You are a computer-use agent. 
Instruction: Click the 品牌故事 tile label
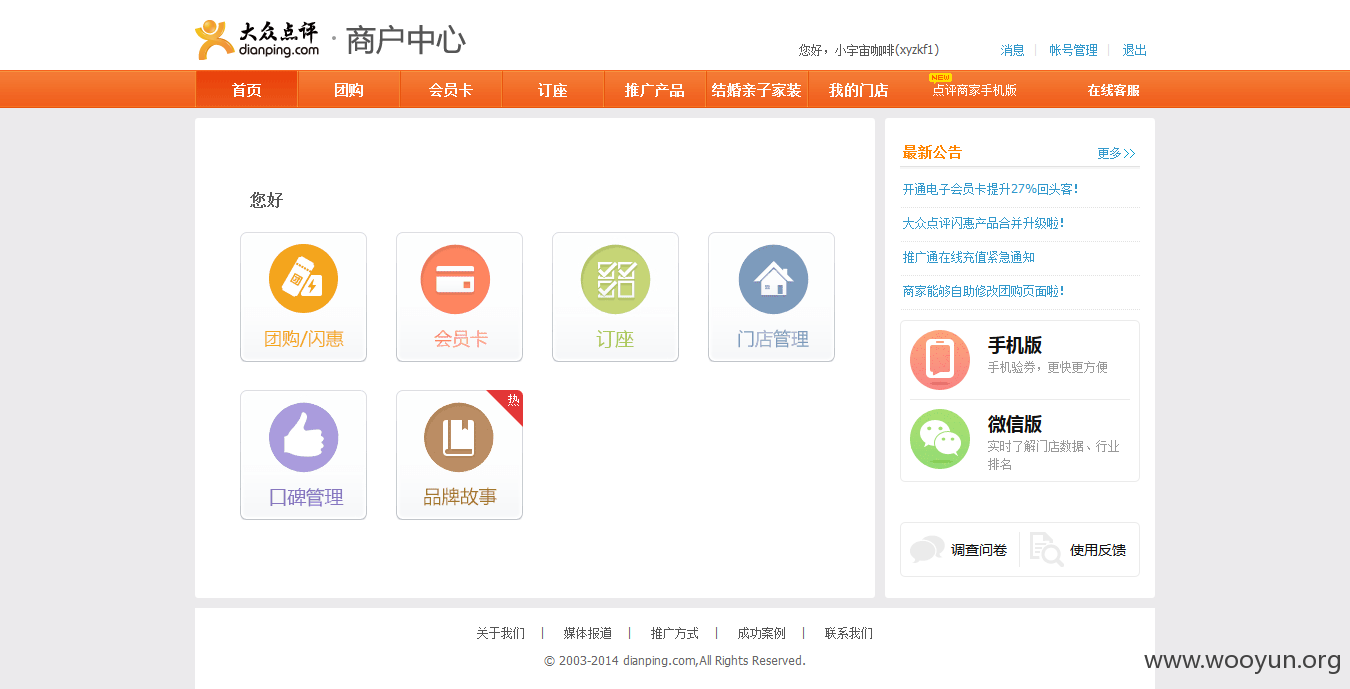(x=460, y=497)
